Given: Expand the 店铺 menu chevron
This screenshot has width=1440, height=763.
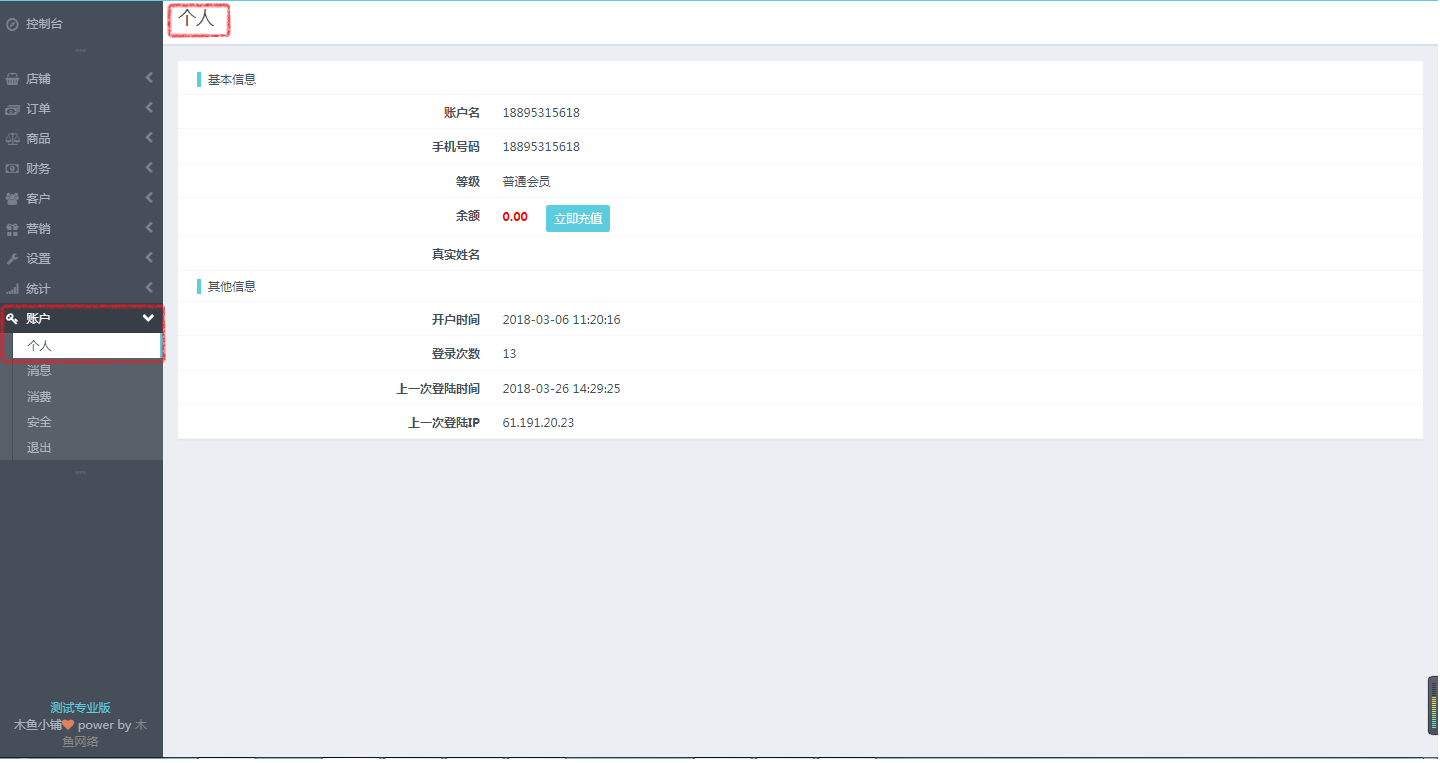Looking at the screenshot, I should [x=149, y=78].
